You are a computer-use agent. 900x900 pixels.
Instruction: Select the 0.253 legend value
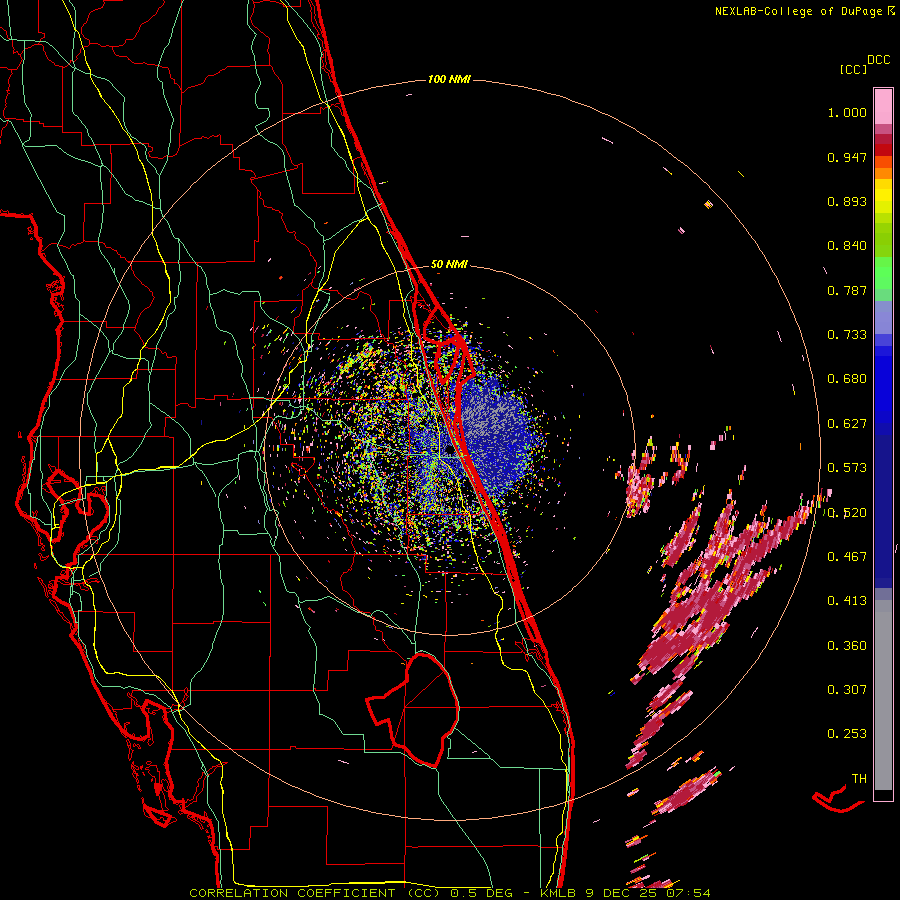click(847, 734)
